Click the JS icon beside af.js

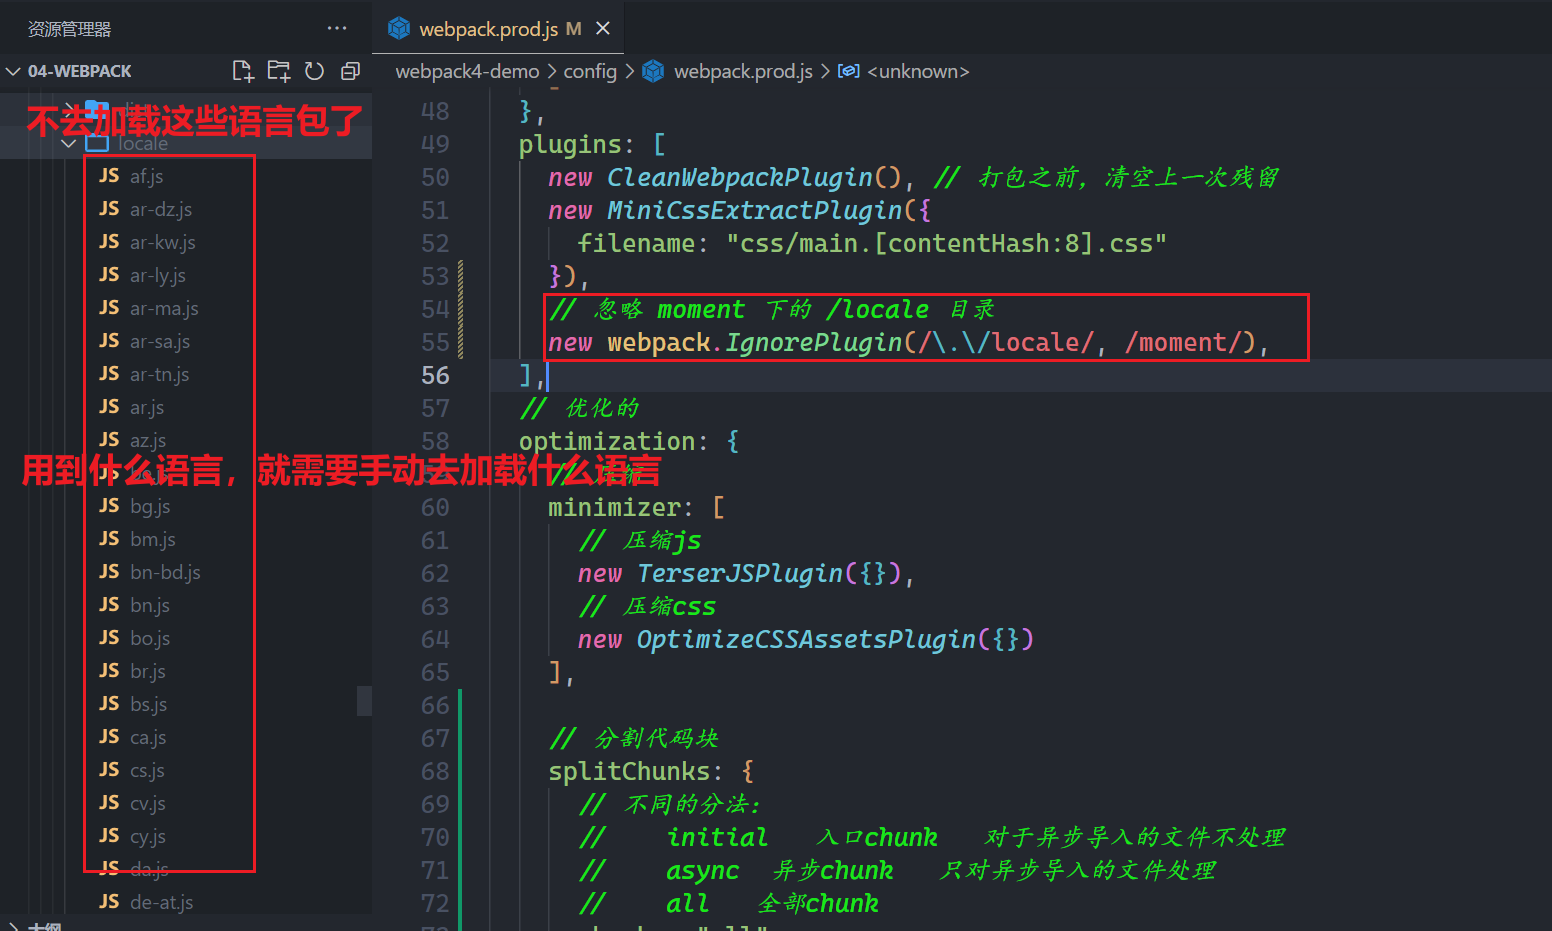tap(109, 176)
